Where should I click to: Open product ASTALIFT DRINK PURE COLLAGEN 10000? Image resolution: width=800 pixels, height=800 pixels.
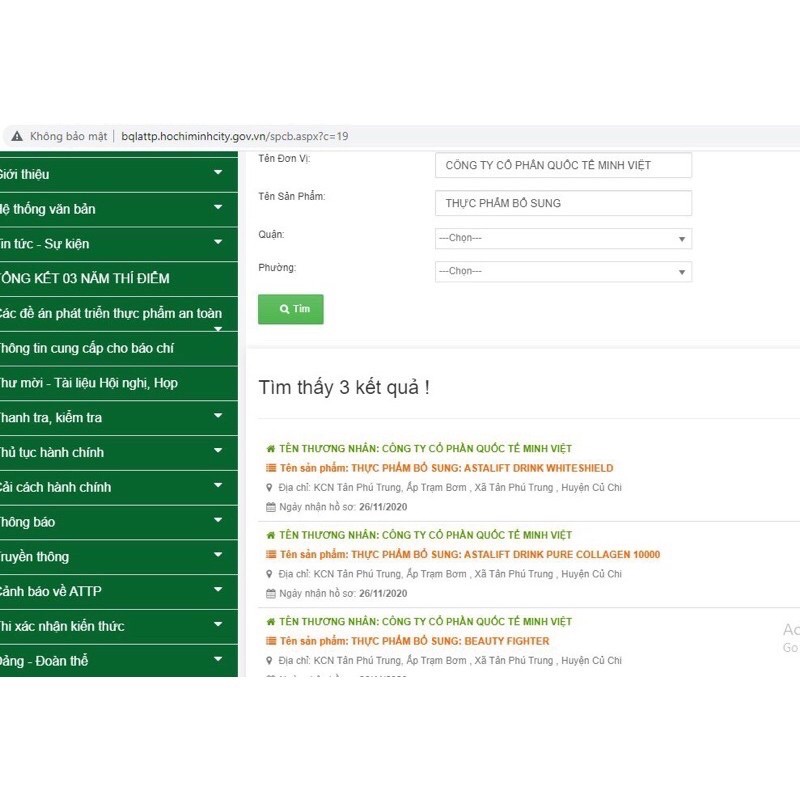pyautogui.click(x=470, y=555)
